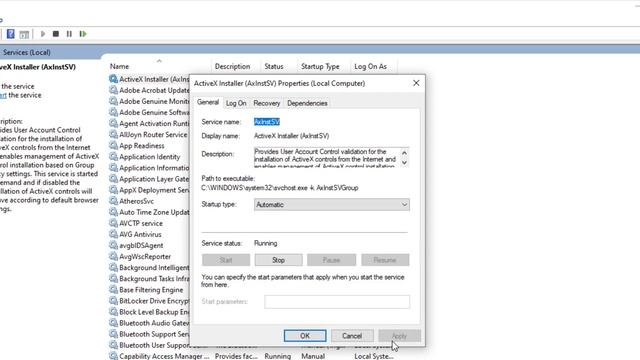Select gear icon of AVCTP service row
The image size is (640, 360).
coord(113,223)
